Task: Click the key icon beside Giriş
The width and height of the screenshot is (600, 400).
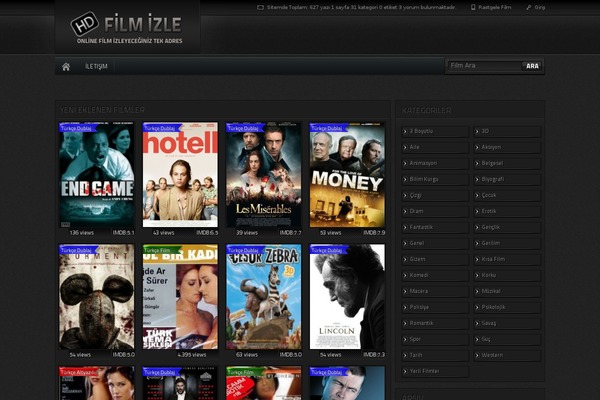Action: pos(529,7)
